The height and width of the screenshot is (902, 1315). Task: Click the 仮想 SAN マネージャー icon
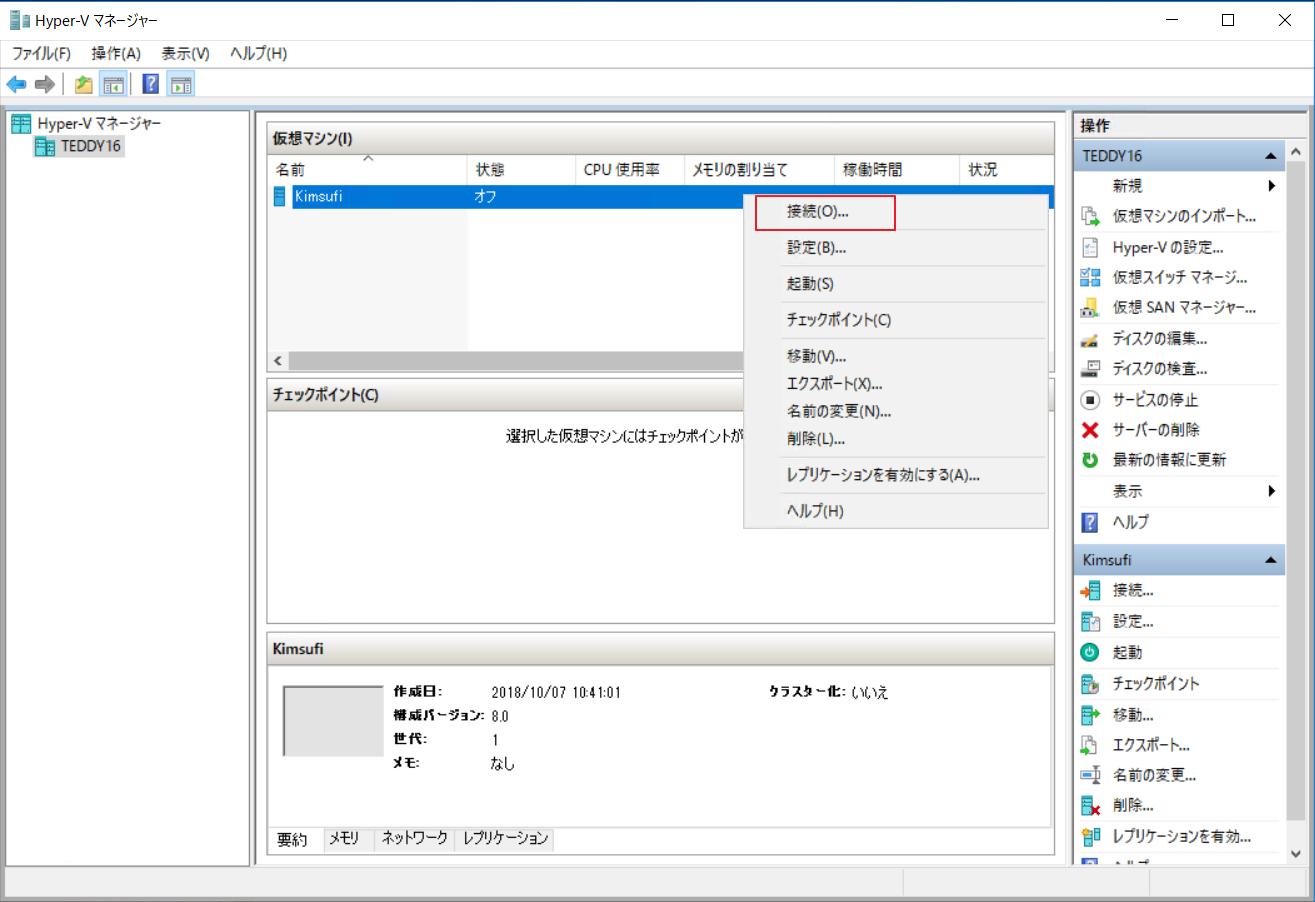click(x=1090, y=307)
